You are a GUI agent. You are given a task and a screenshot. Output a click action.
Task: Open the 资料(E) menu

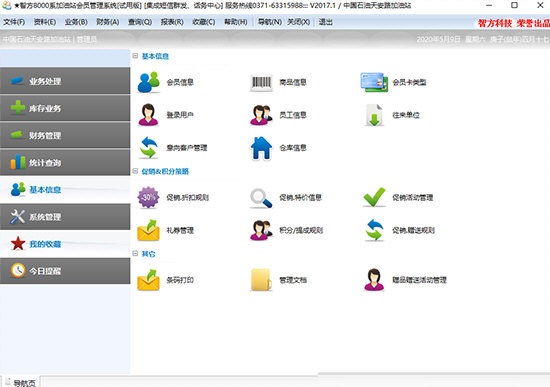45,22
